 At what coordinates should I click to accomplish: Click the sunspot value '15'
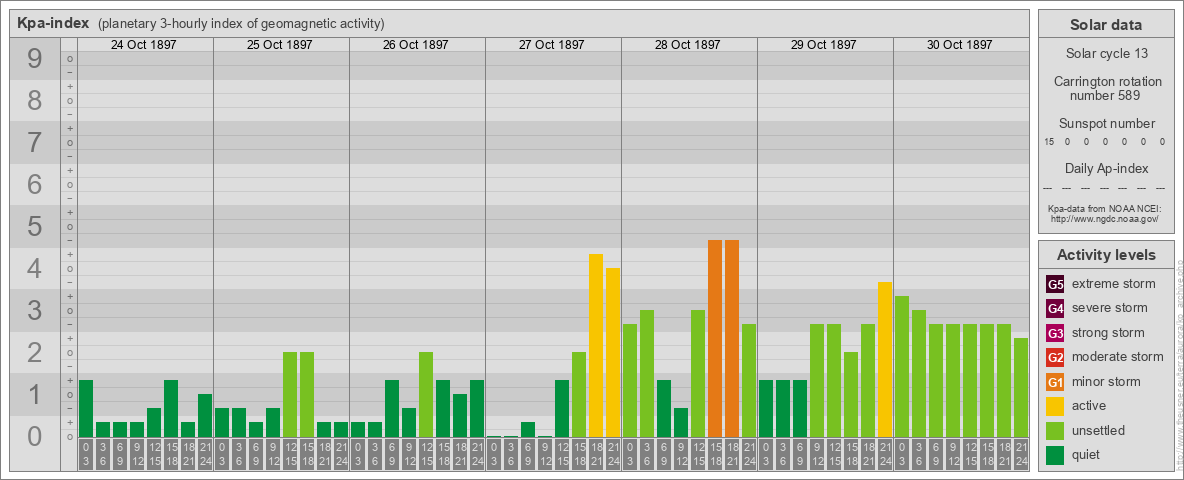click(x=1049, y=142)
